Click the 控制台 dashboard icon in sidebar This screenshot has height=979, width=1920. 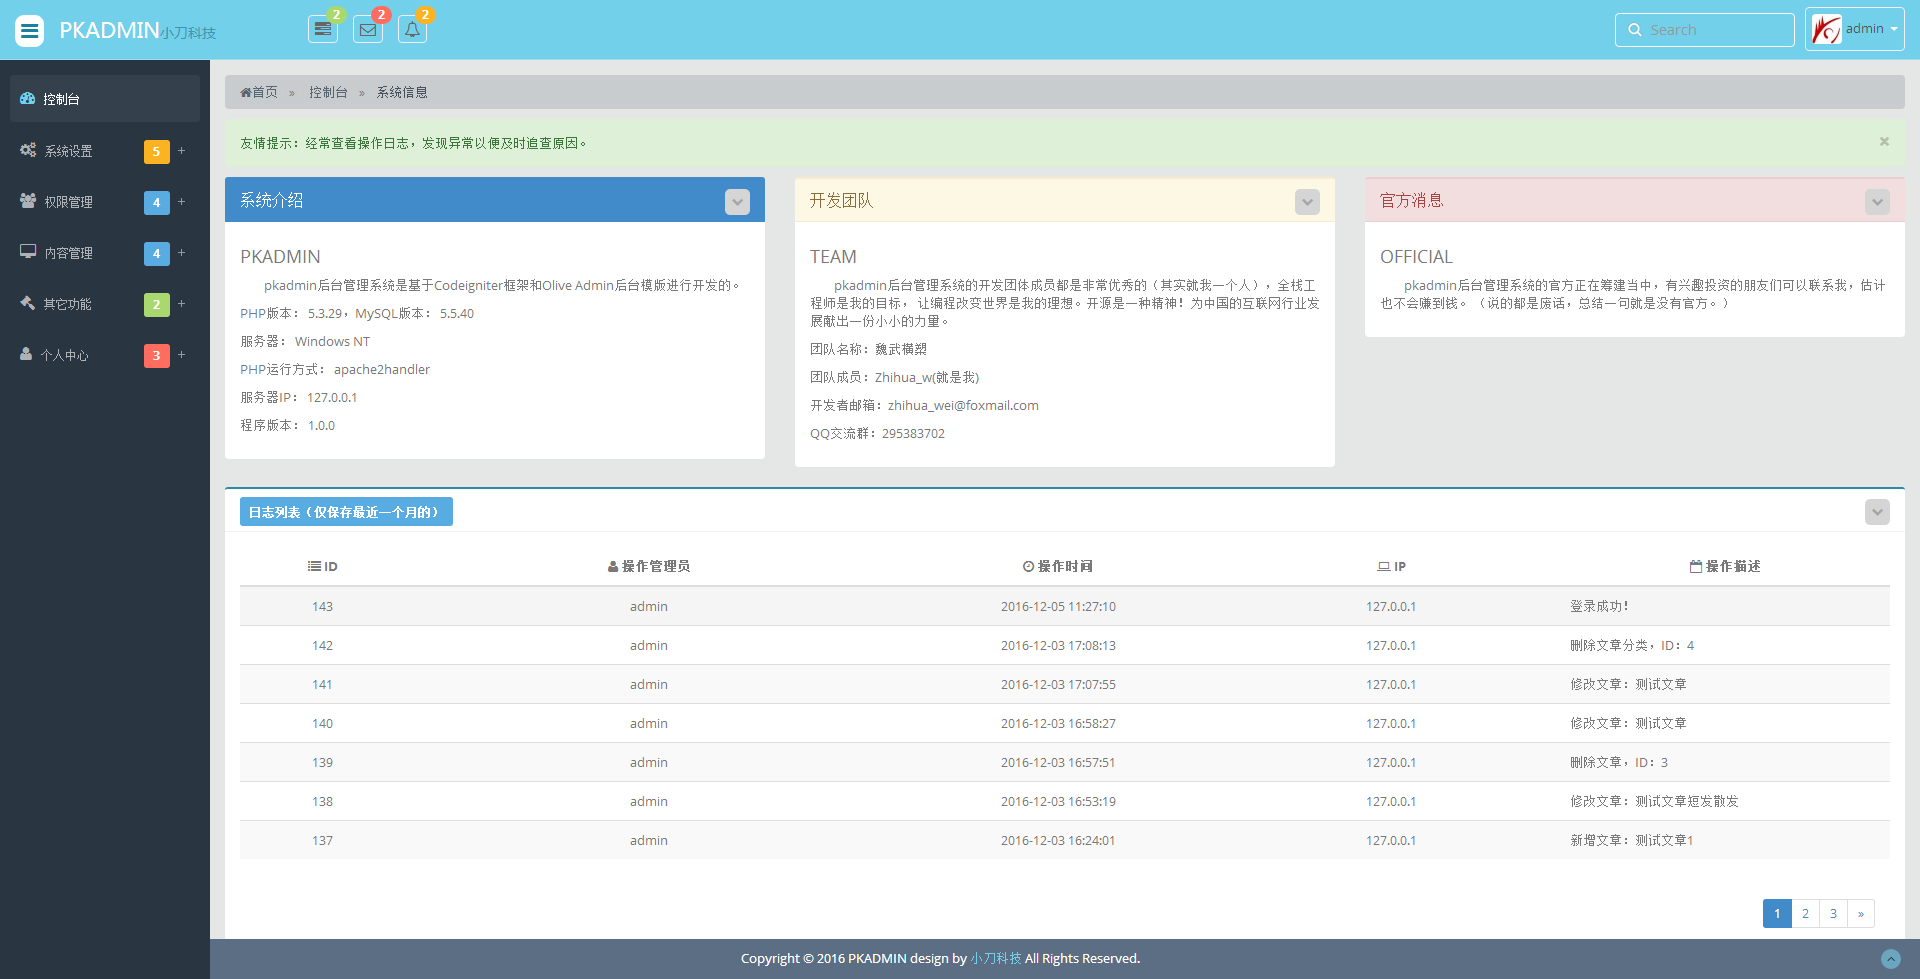pos(28,99)
